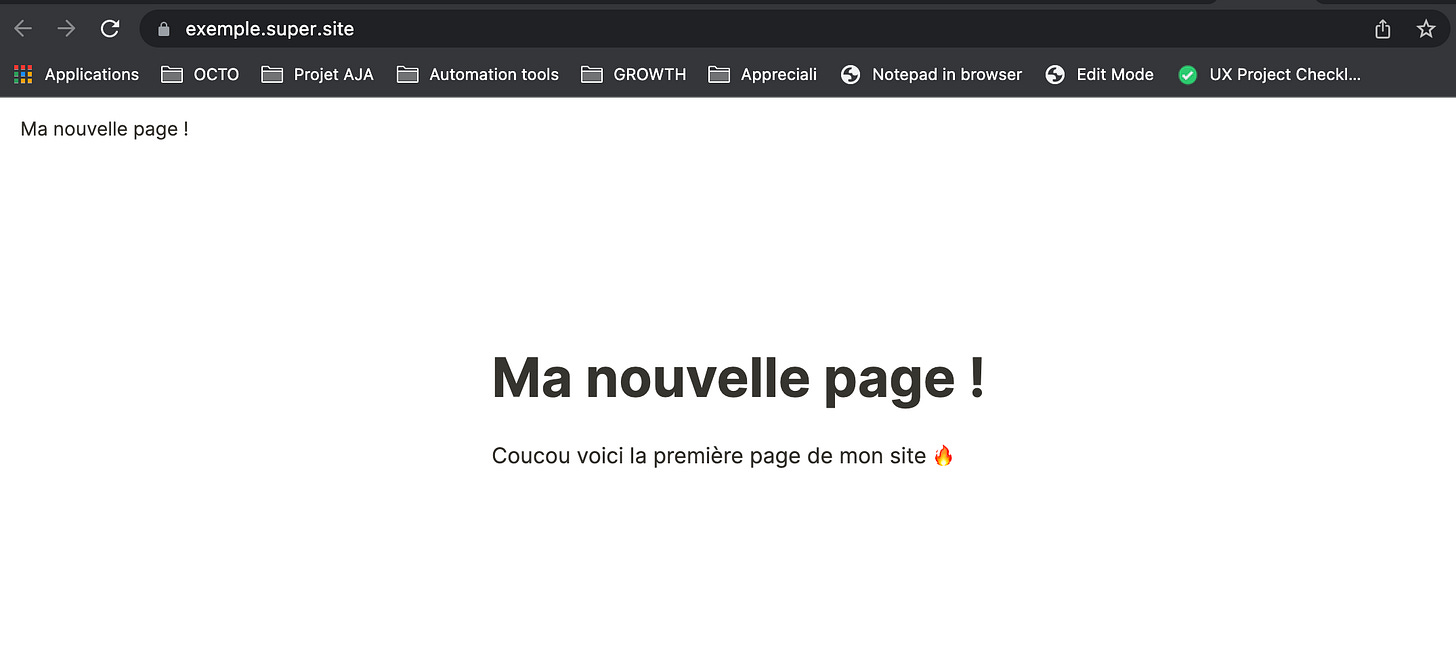This screenshot has height=649, width=1456.
Task: Reload the page with the refresh icon
Action: (110, 29)
